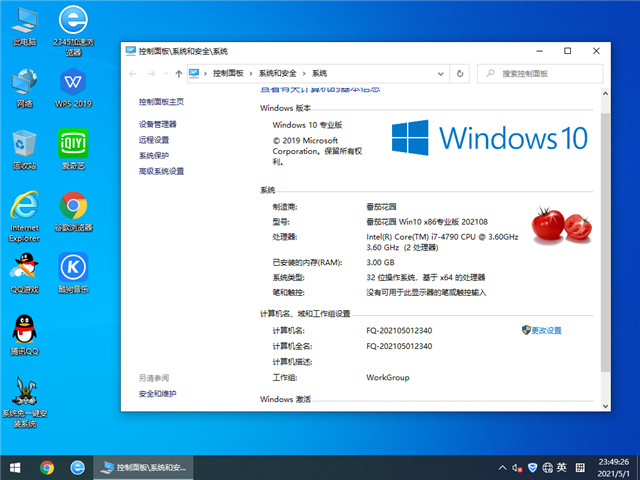Click the computer icon in address bar
The height and width of the screenshot is (480, 640).
pos(194,73)
